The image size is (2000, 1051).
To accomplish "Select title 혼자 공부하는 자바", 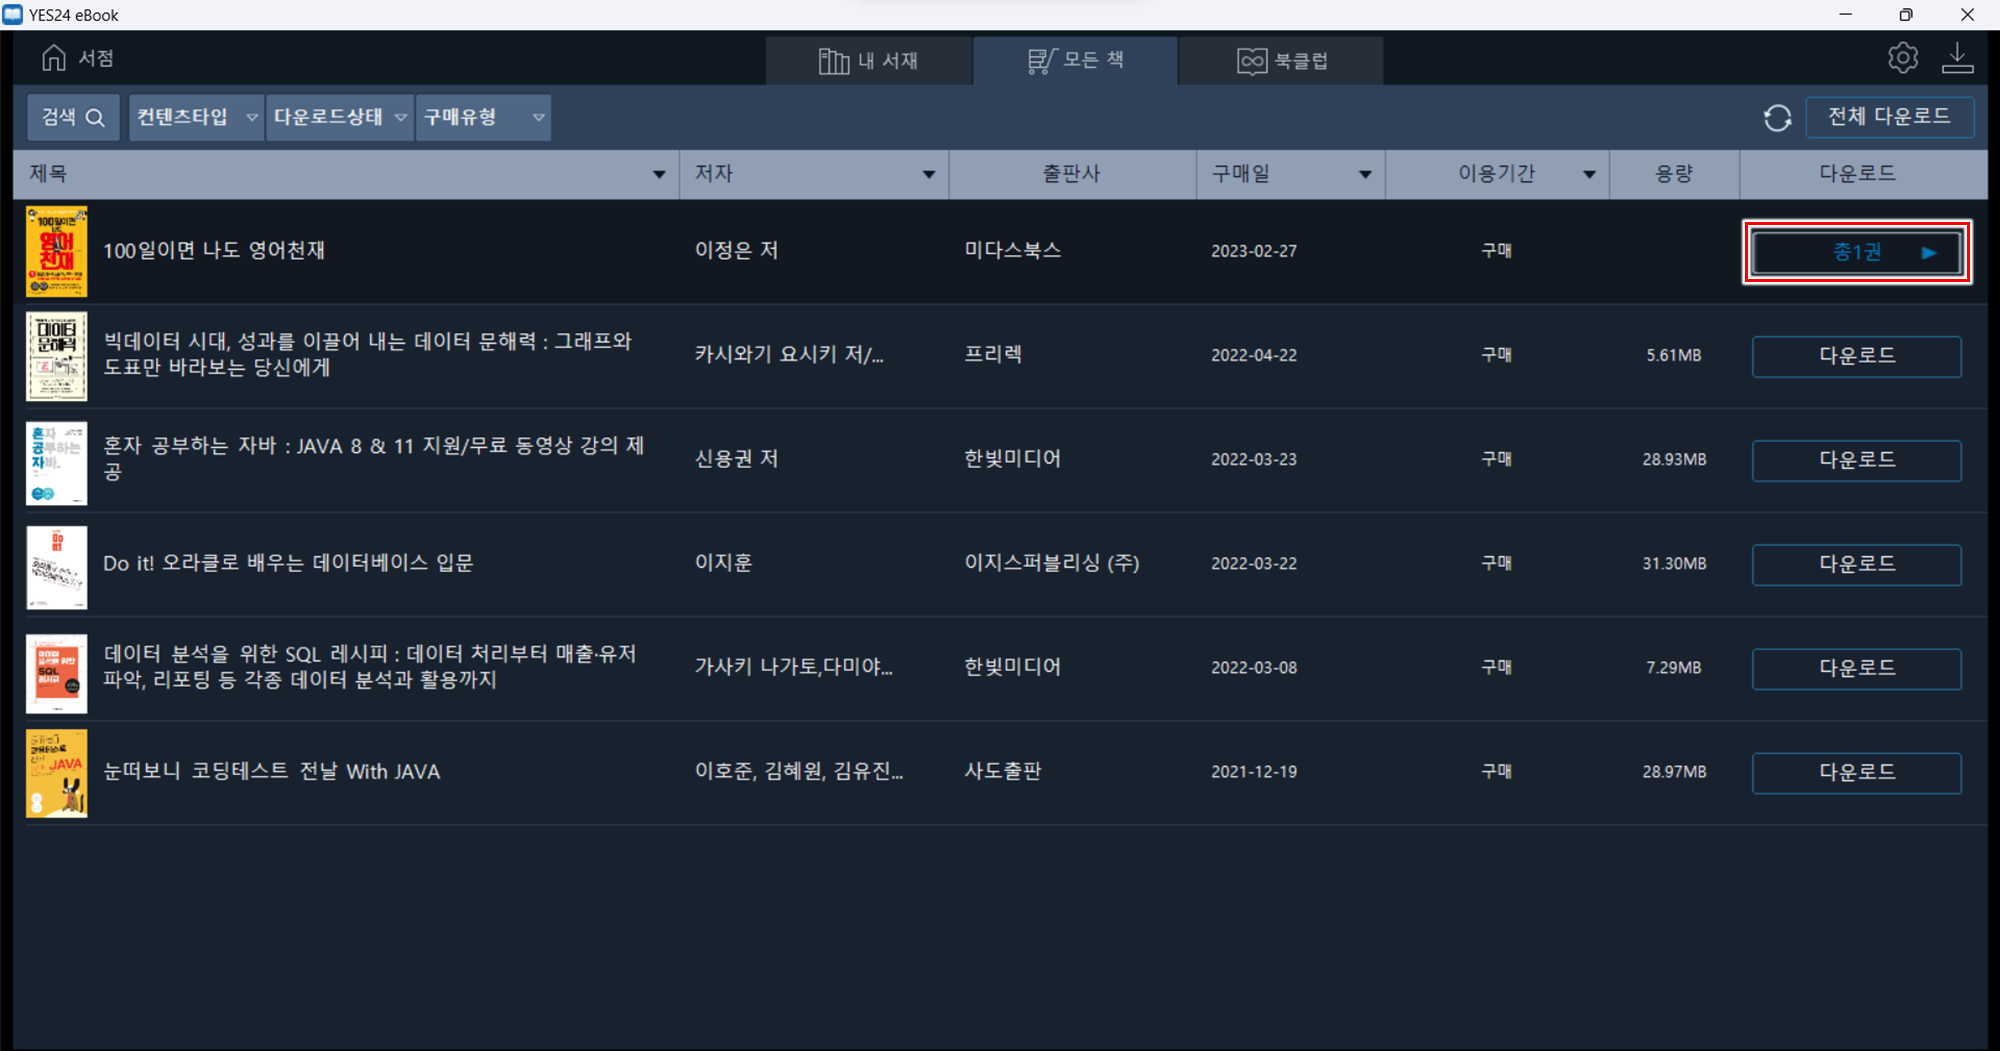I will pos(373,458).
